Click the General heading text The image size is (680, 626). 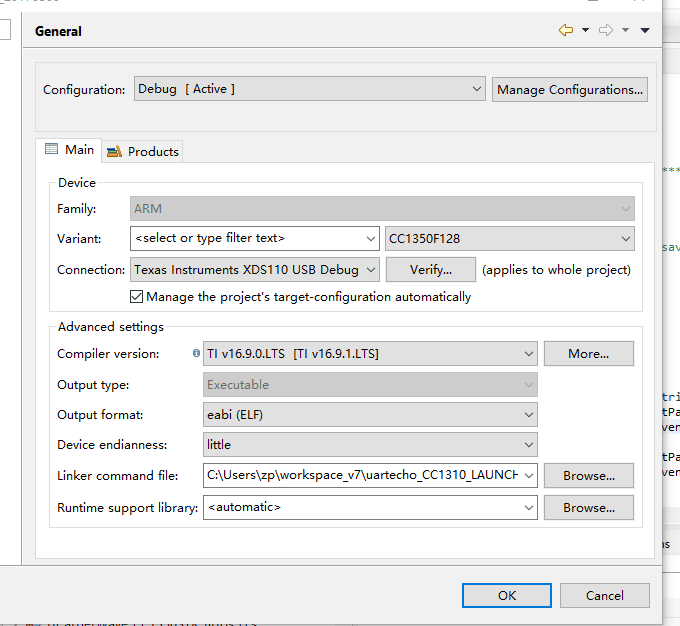(x=58, y=31)
